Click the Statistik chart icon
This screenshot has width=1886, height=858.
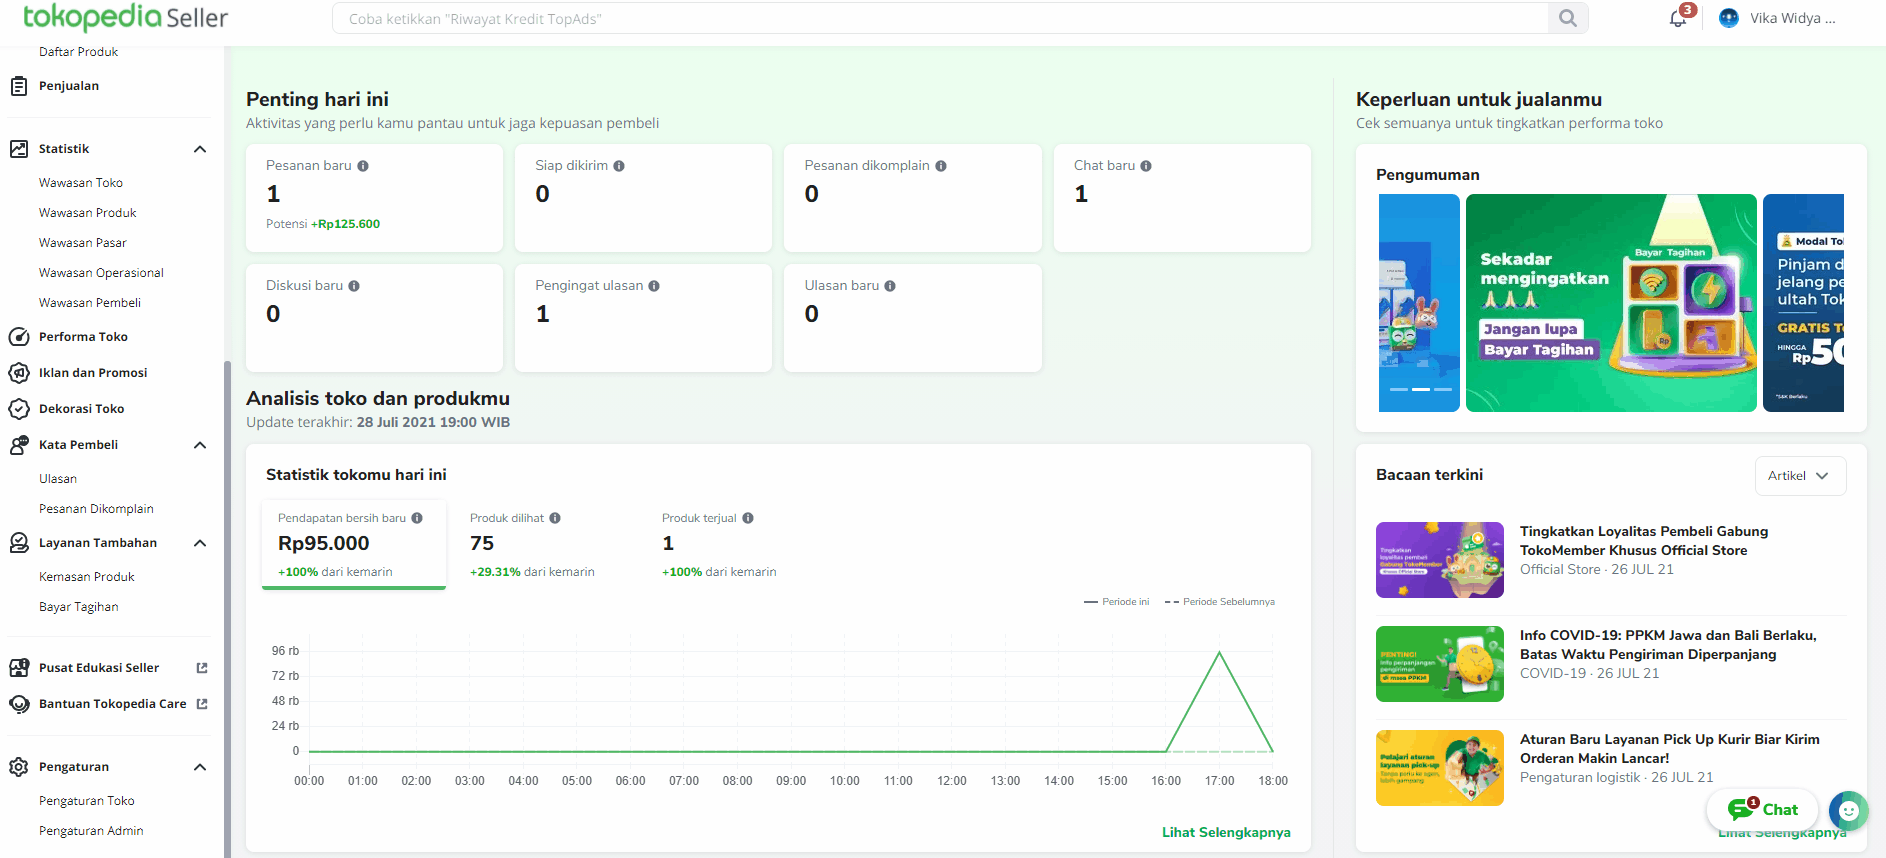pos(19,149)
